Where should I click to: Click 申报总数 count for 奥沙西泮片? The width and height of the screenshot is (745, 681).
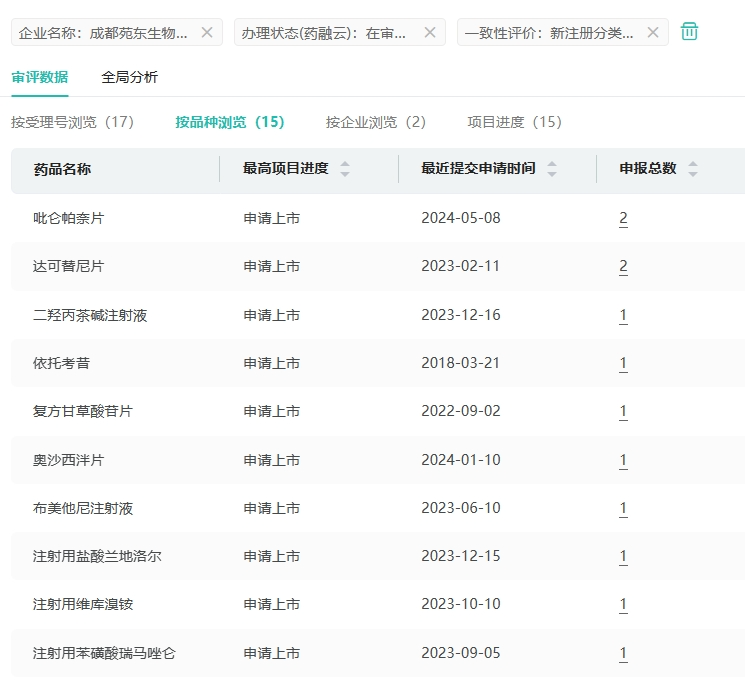(x=623, y=460)
